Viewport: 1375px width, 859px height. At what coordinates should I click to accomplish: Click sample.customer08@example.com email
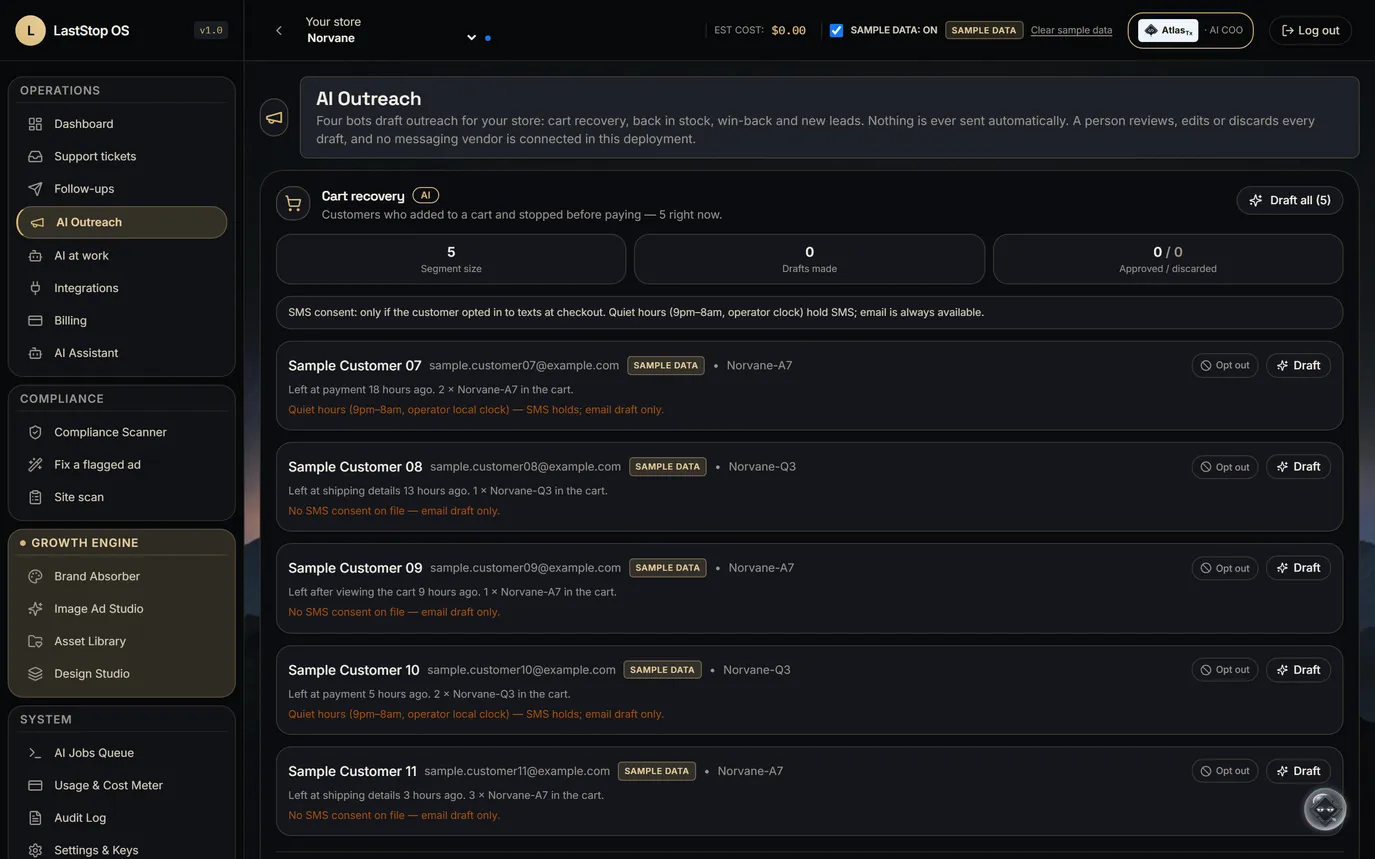point(525,467)
